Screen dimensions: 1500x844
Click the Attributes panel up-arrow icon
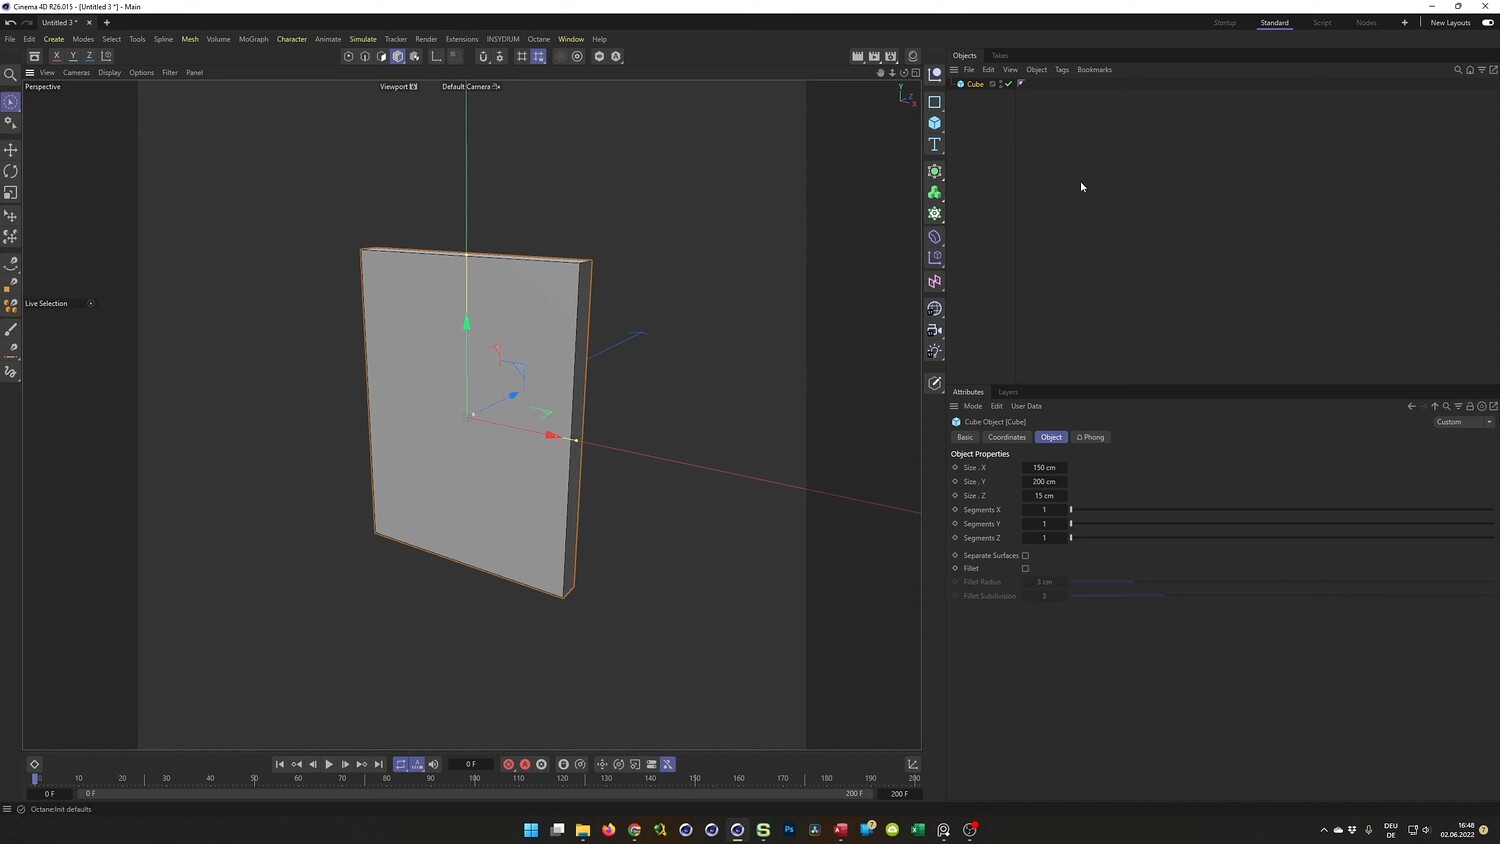point(1435,406)
